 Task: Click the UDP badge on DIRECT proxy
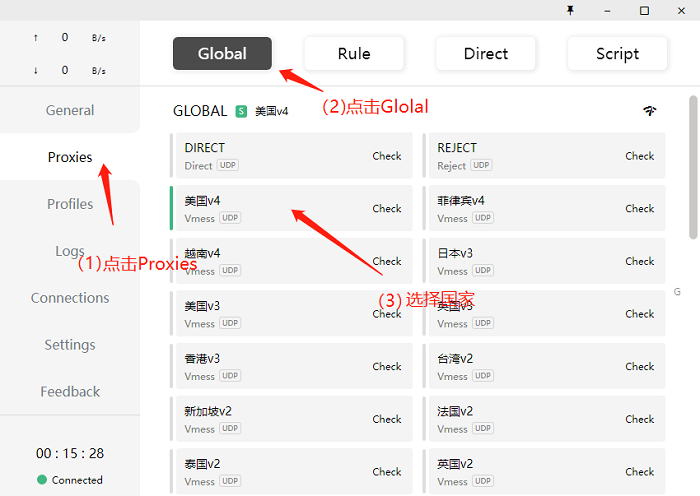pyautogui.click(x=229, y=165)
